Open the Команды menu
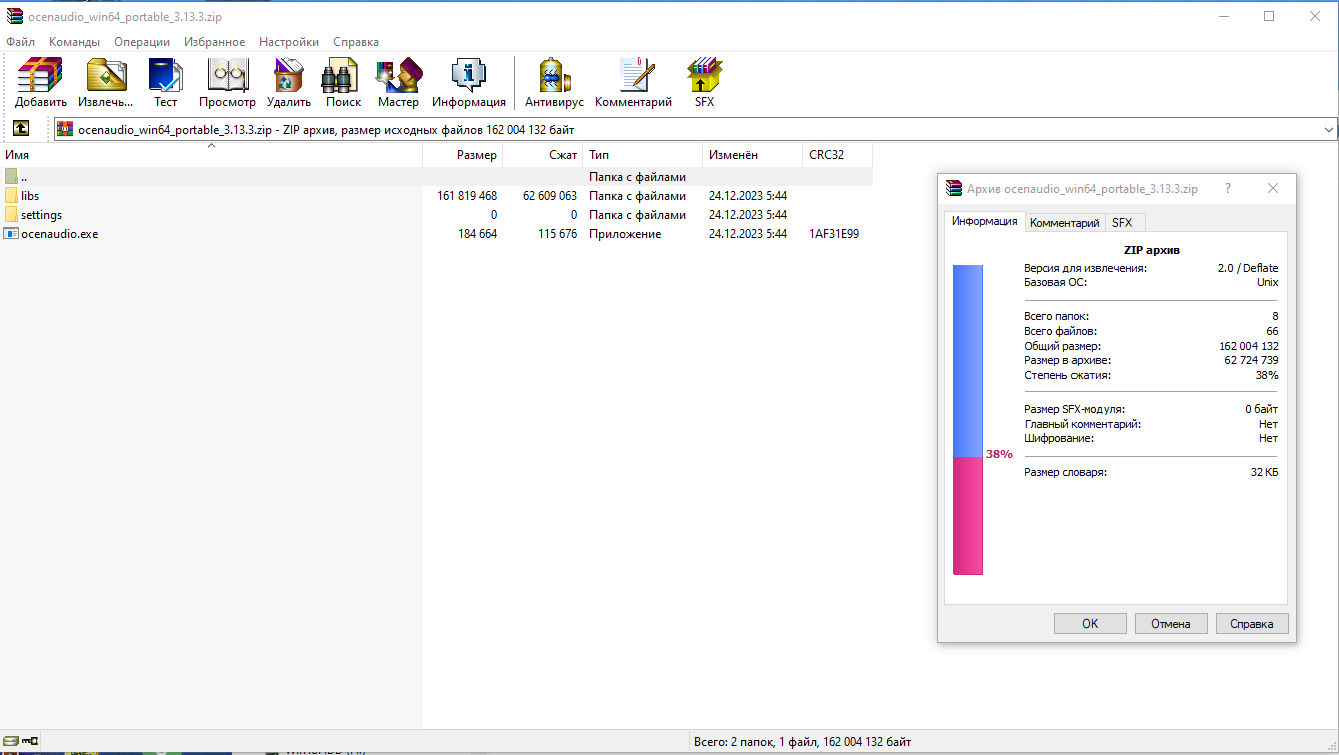 point(74,42)
